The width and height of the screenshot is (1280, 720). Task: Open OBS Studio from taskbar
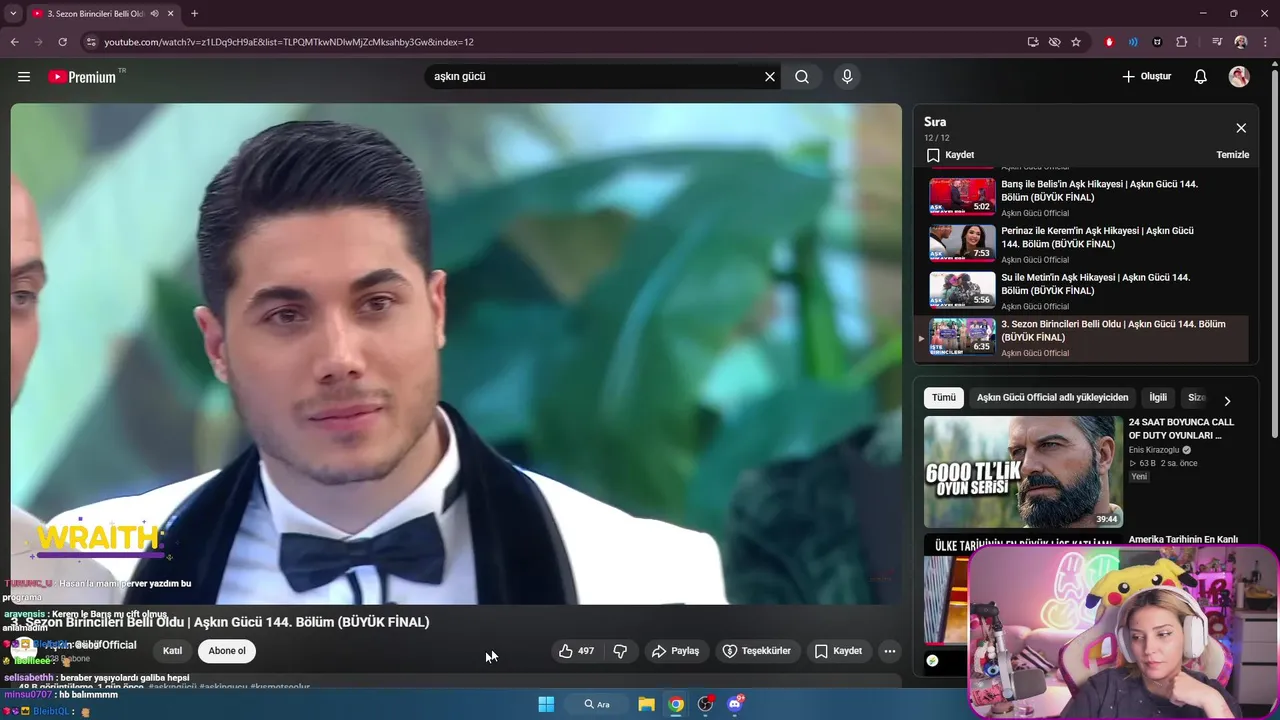[x=706, y=704]
